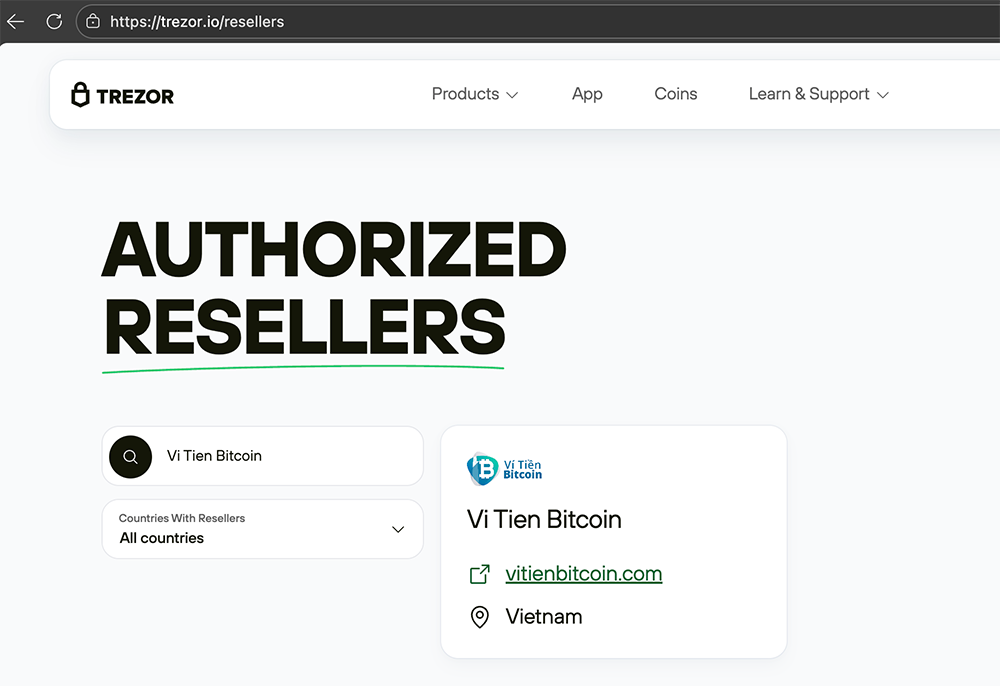
Task: Click the external link icon beside vitienbitcoin.com
Action: click(x=480, y=574)
